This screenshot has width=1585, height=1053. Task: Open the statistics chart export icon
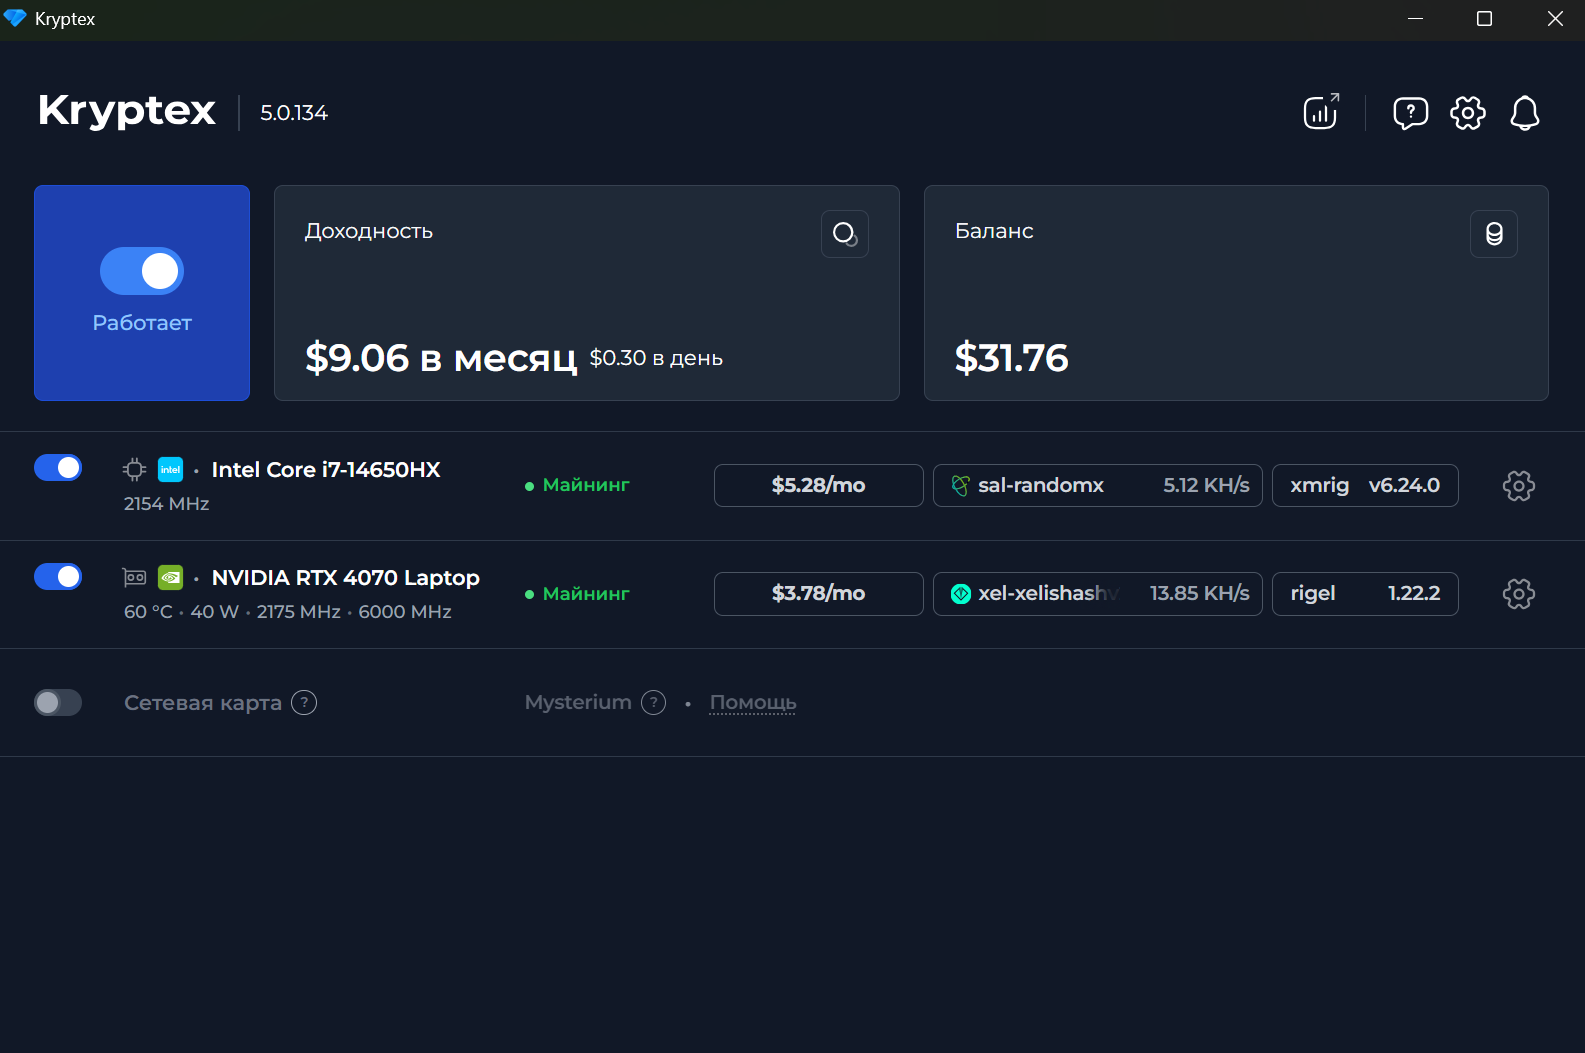(x=1321, y=112)
